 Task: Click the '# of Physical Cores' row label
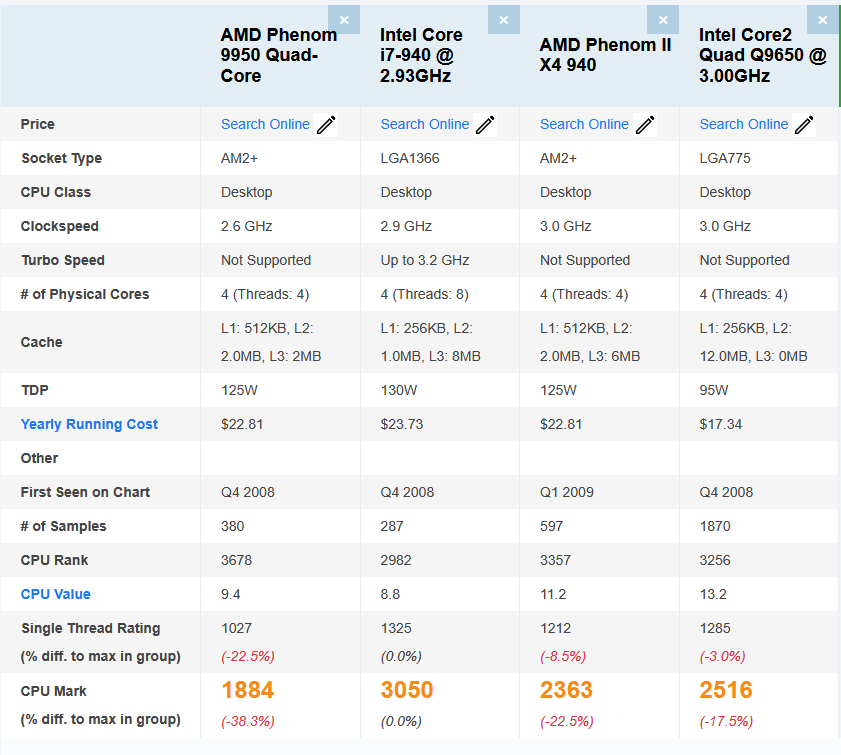[x=85, y=294]
